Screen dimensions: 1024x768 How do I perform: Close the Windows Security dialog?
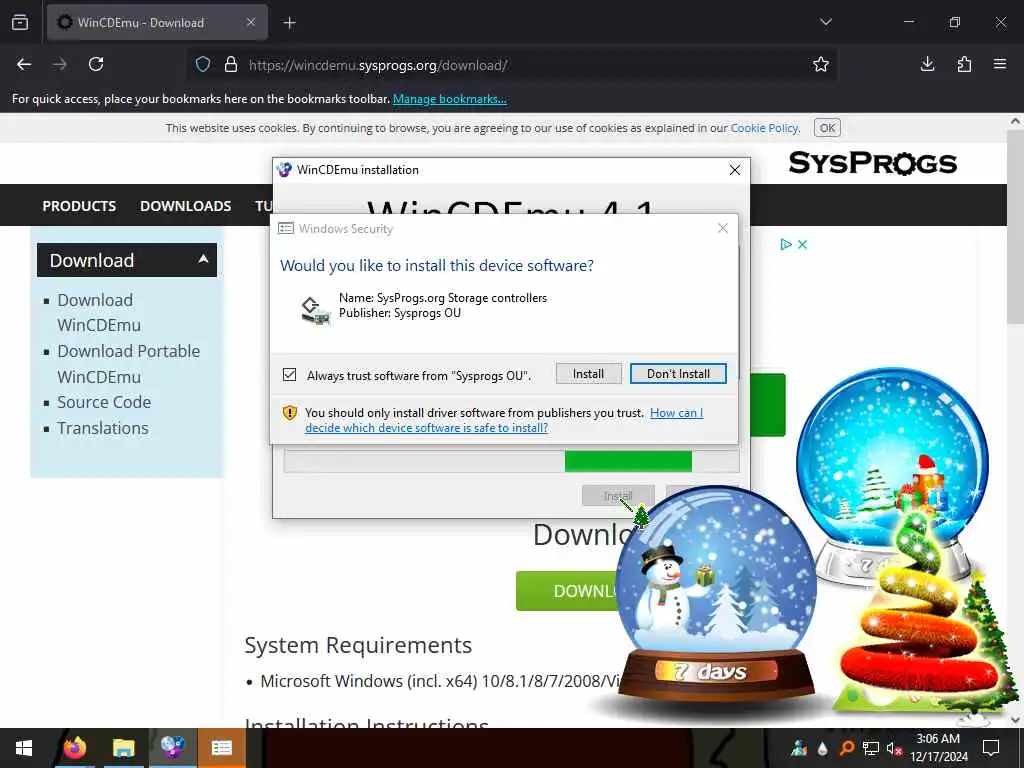(723, 228)
